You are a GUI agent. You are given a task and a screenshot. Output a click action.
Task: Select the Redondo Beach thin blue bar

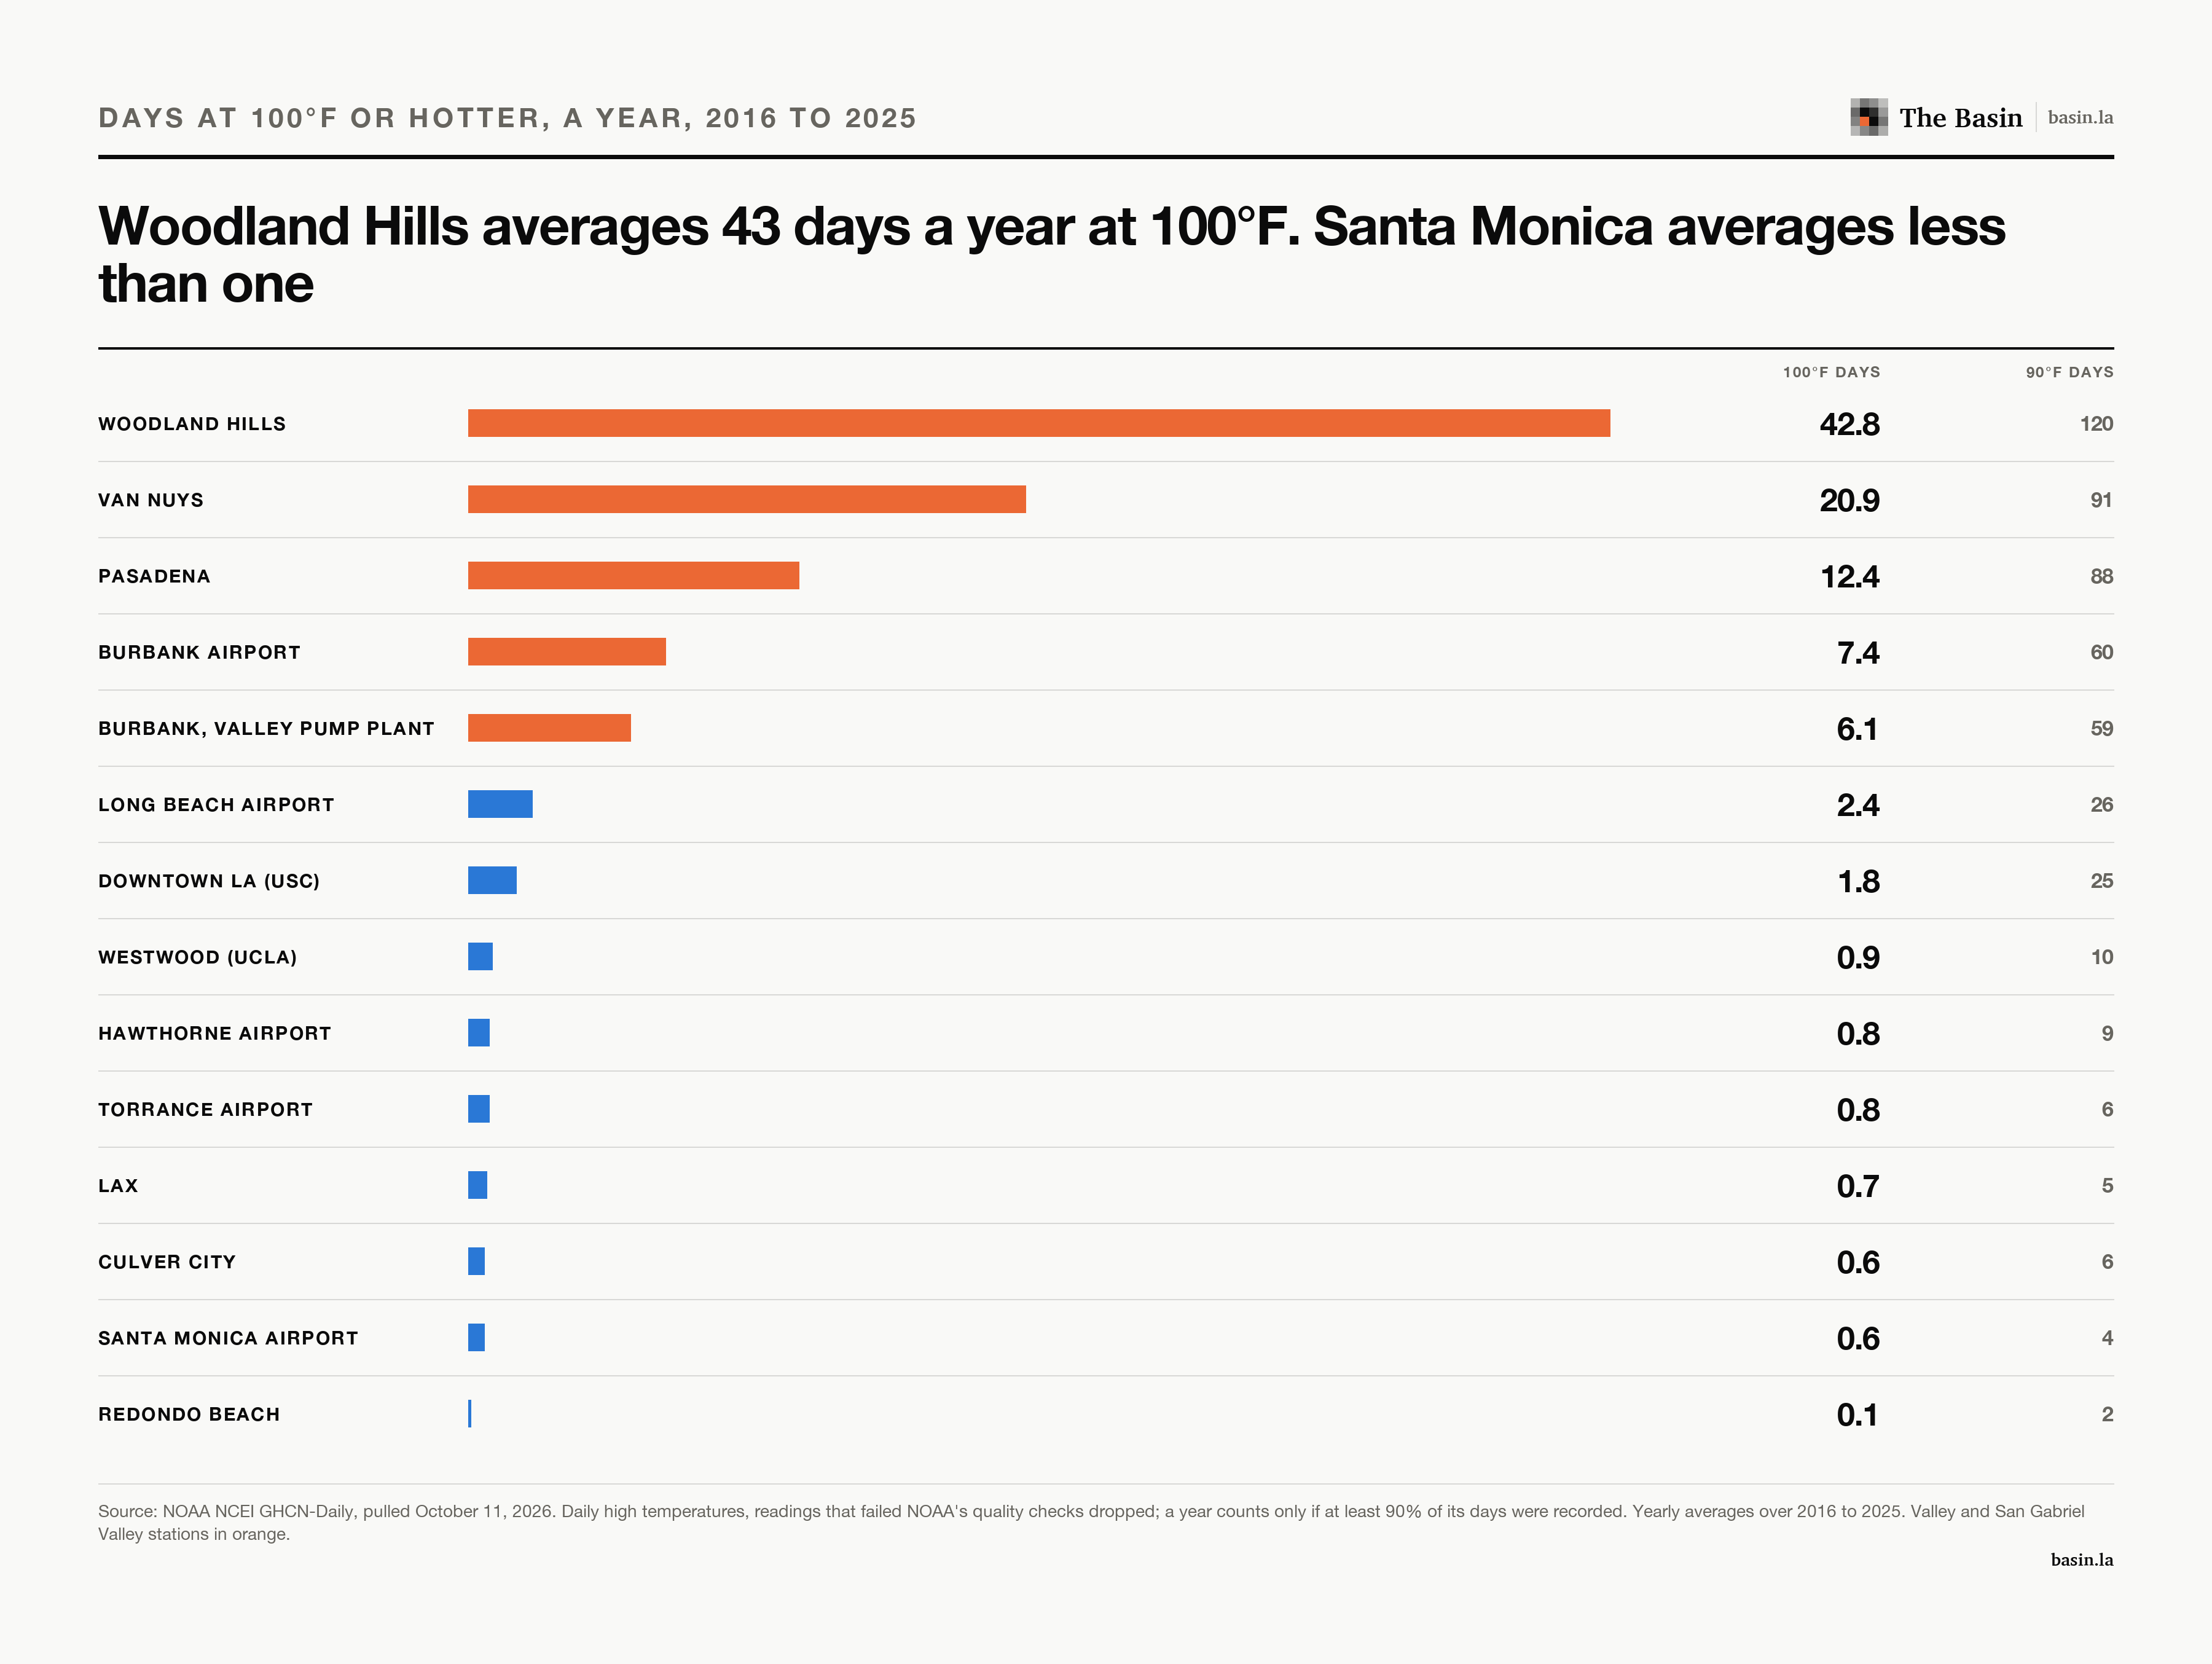[x=470, y=1413]
